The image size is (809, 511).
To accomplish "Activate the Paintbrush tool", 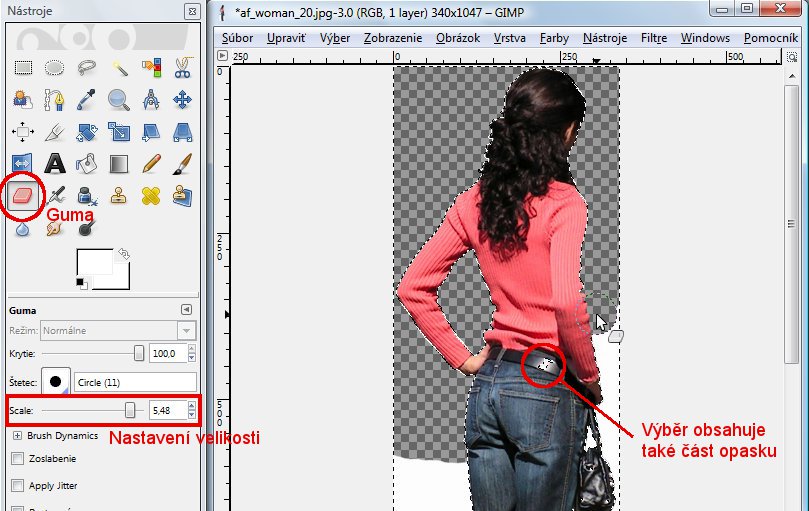I will [182, 164].
